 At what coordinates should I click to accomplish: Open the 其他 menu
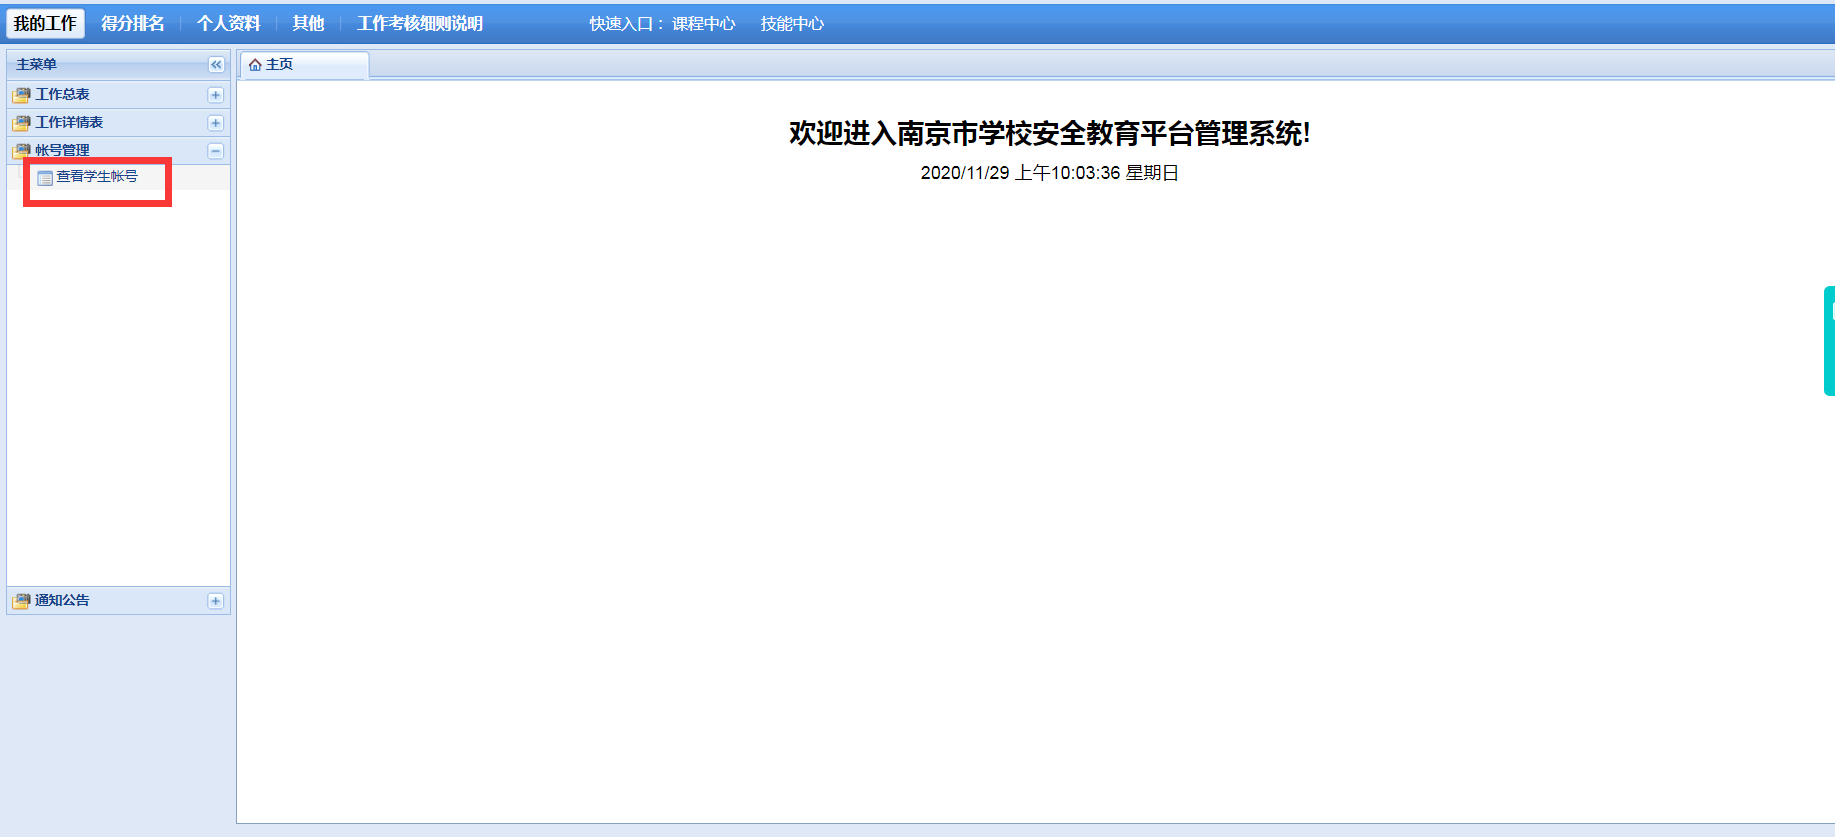coord(308,23)
